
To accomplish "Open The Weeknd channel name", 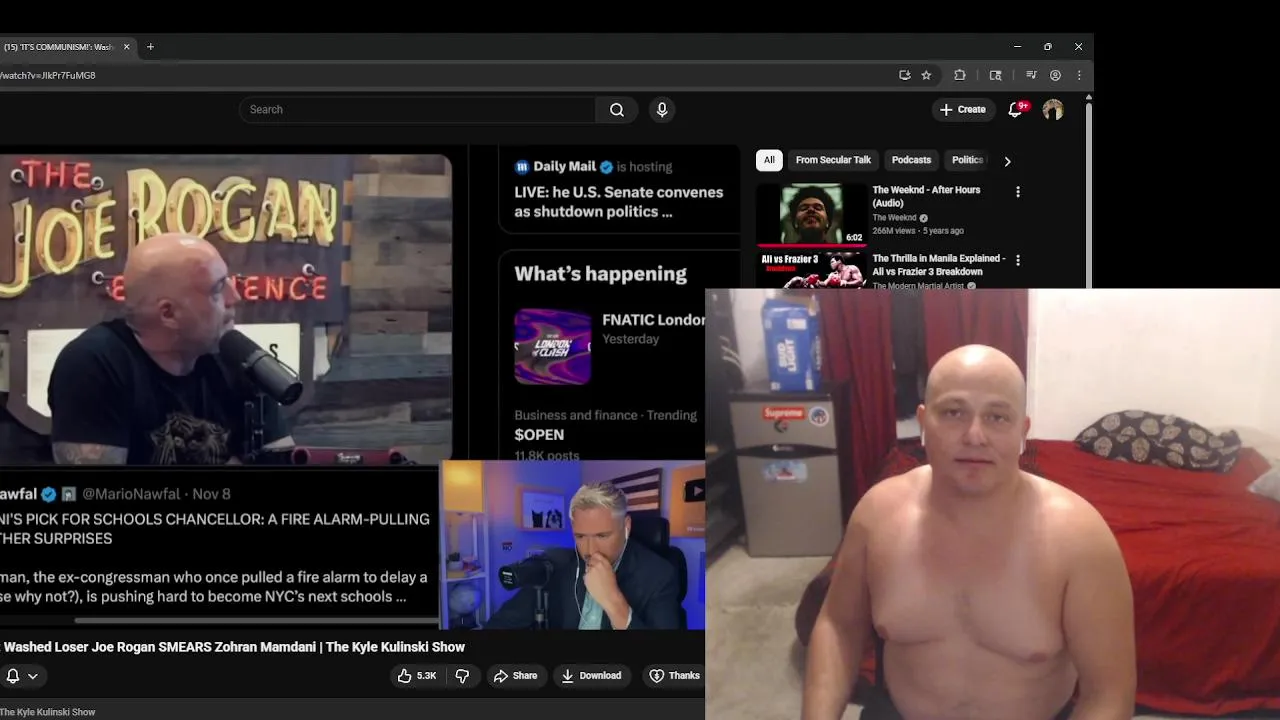I will point(894,218).
